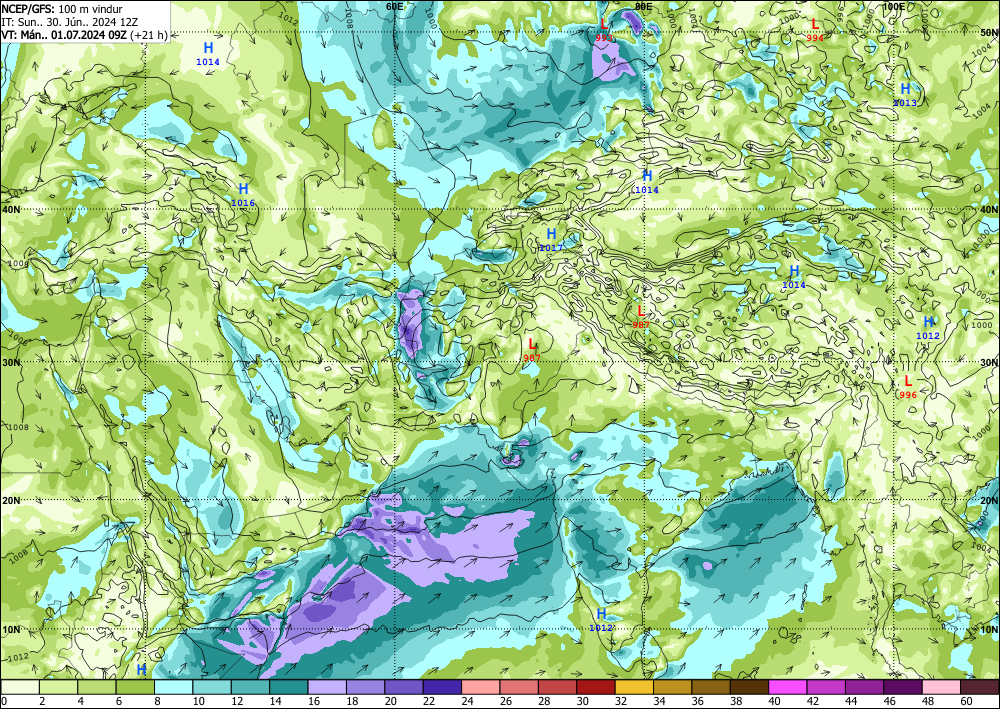Click the '100E' longitude label
This screenshot has width=1000, height=709.
(x=894, y=6)
